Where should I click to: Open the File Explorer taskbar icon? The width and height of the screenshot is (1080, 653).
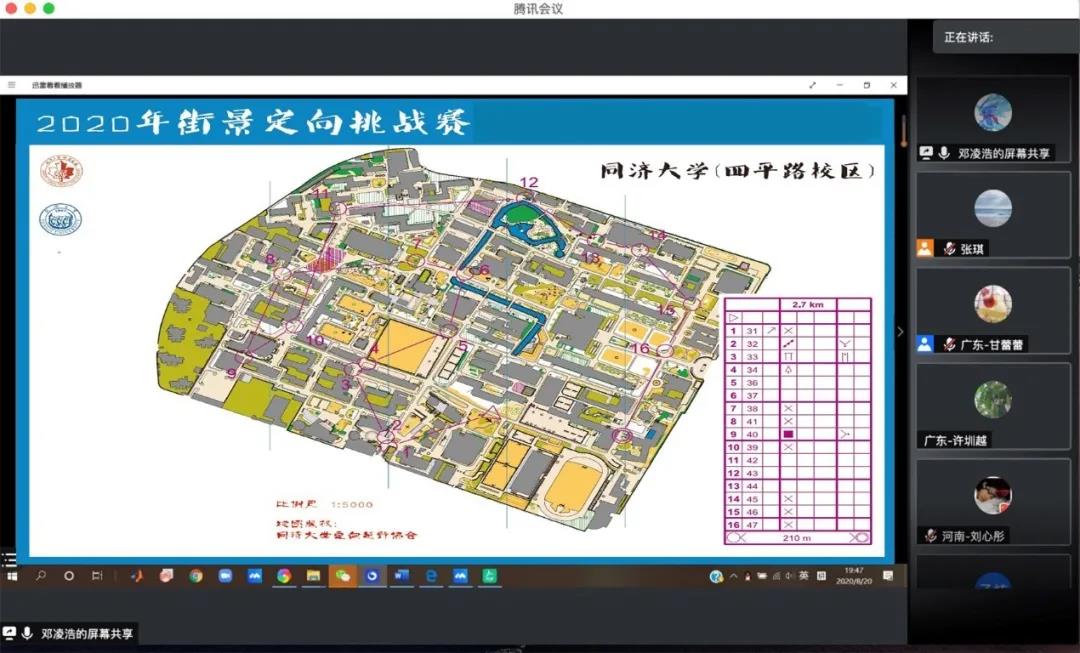pos(313,576)
